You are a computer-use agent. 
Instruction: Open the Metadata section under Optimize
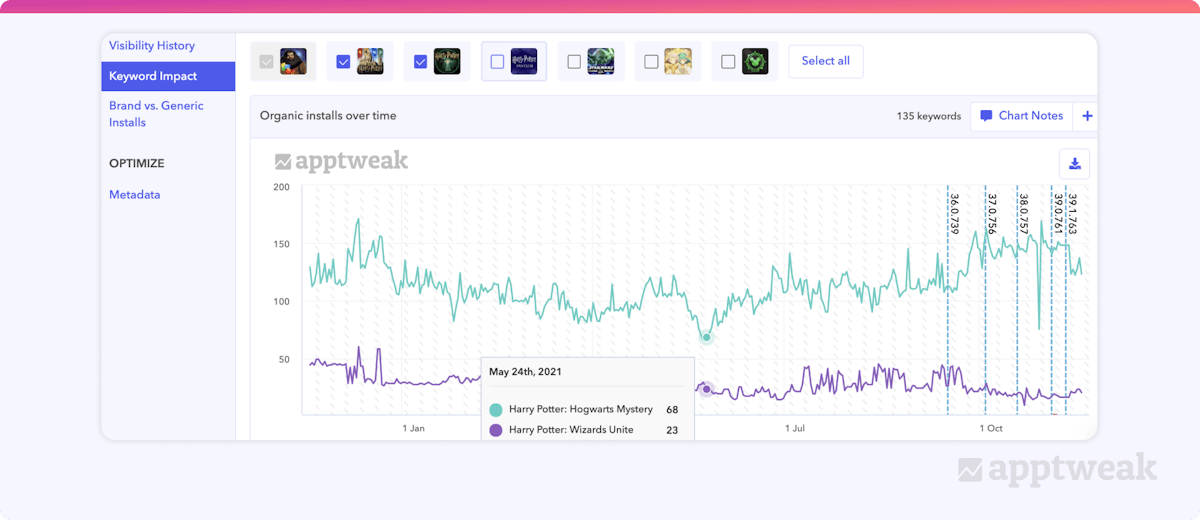click(x=135, y=195)
